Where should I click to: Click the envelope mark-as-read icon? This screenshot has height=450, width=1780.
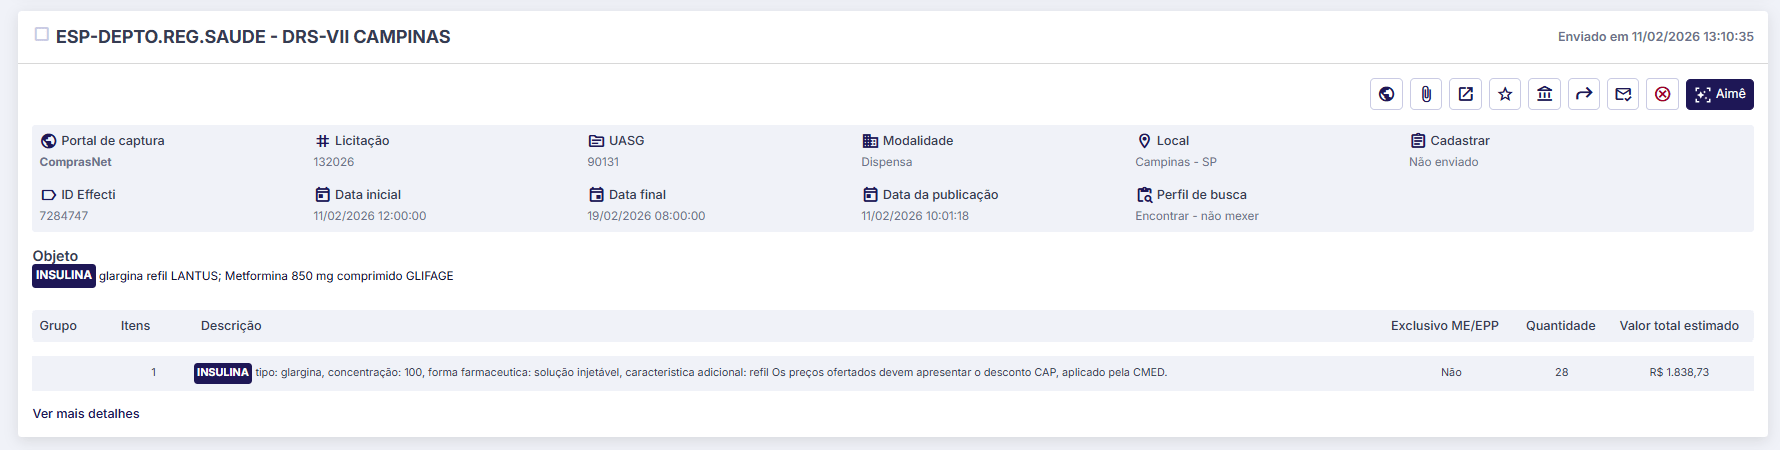(1623, 94)
